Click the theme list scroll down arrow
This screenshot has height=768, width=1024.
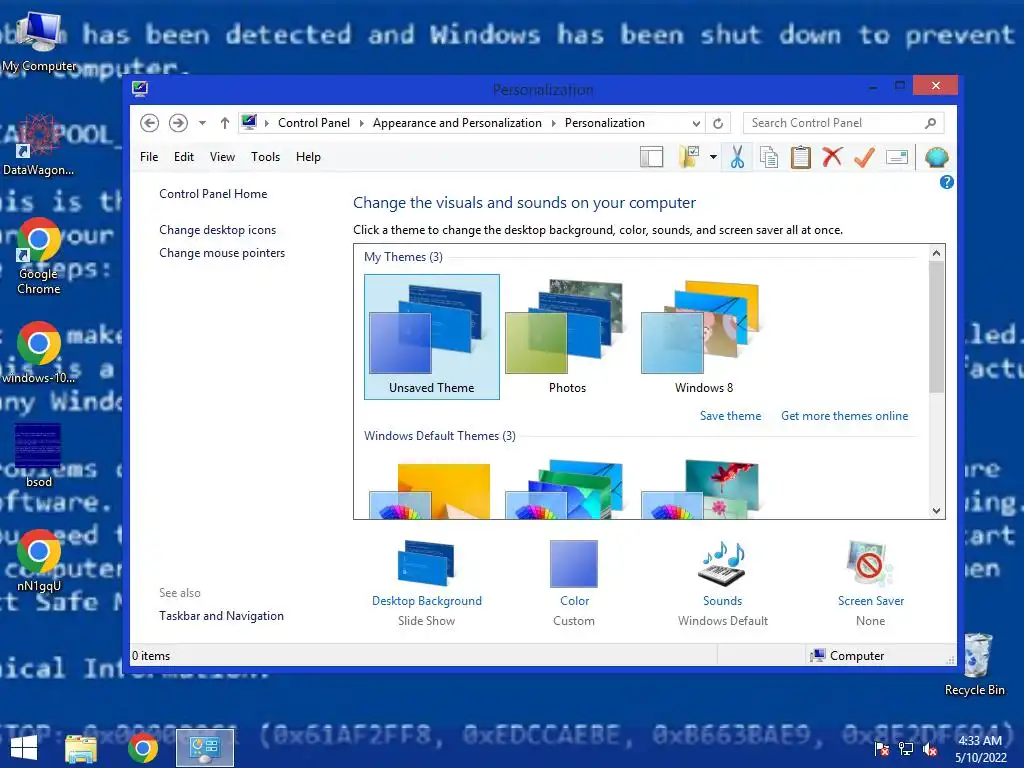click(936, 511)
